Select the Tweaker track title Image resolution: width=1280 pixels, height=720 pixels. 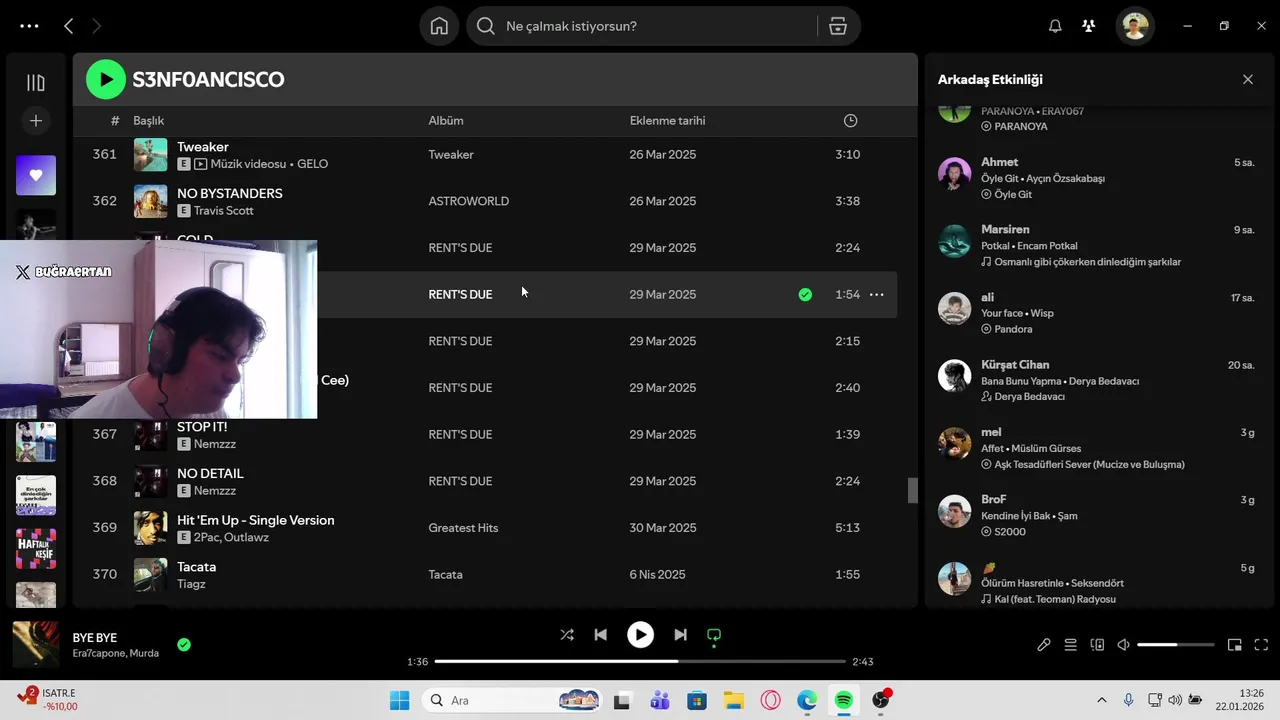point(203,147)
